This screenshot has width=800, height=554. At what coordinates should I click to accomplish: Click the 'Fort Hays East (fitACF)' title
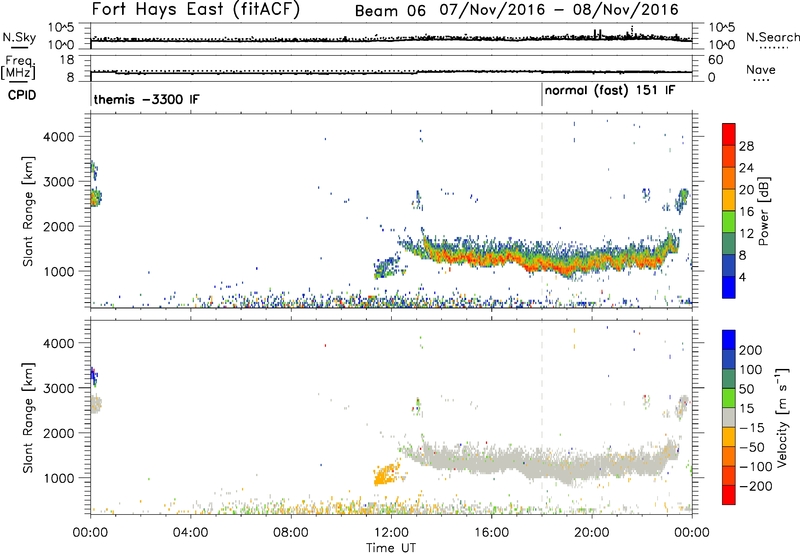click(195, 9)
